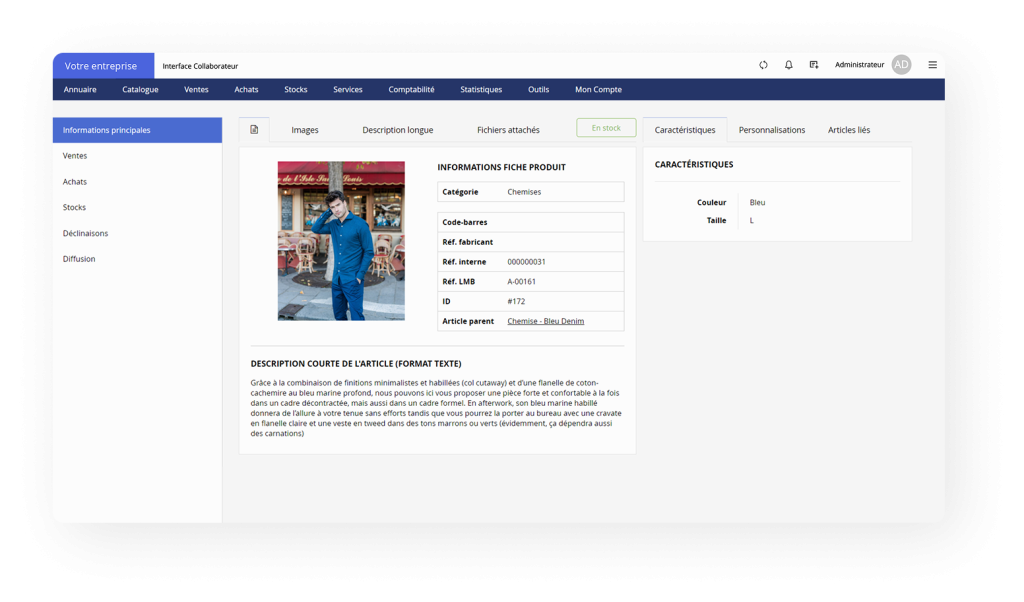The width and height of the screenshot is (1024, 602).
Task: Click the add-note icon beside the bell
Action: click(x=814, y=65)
